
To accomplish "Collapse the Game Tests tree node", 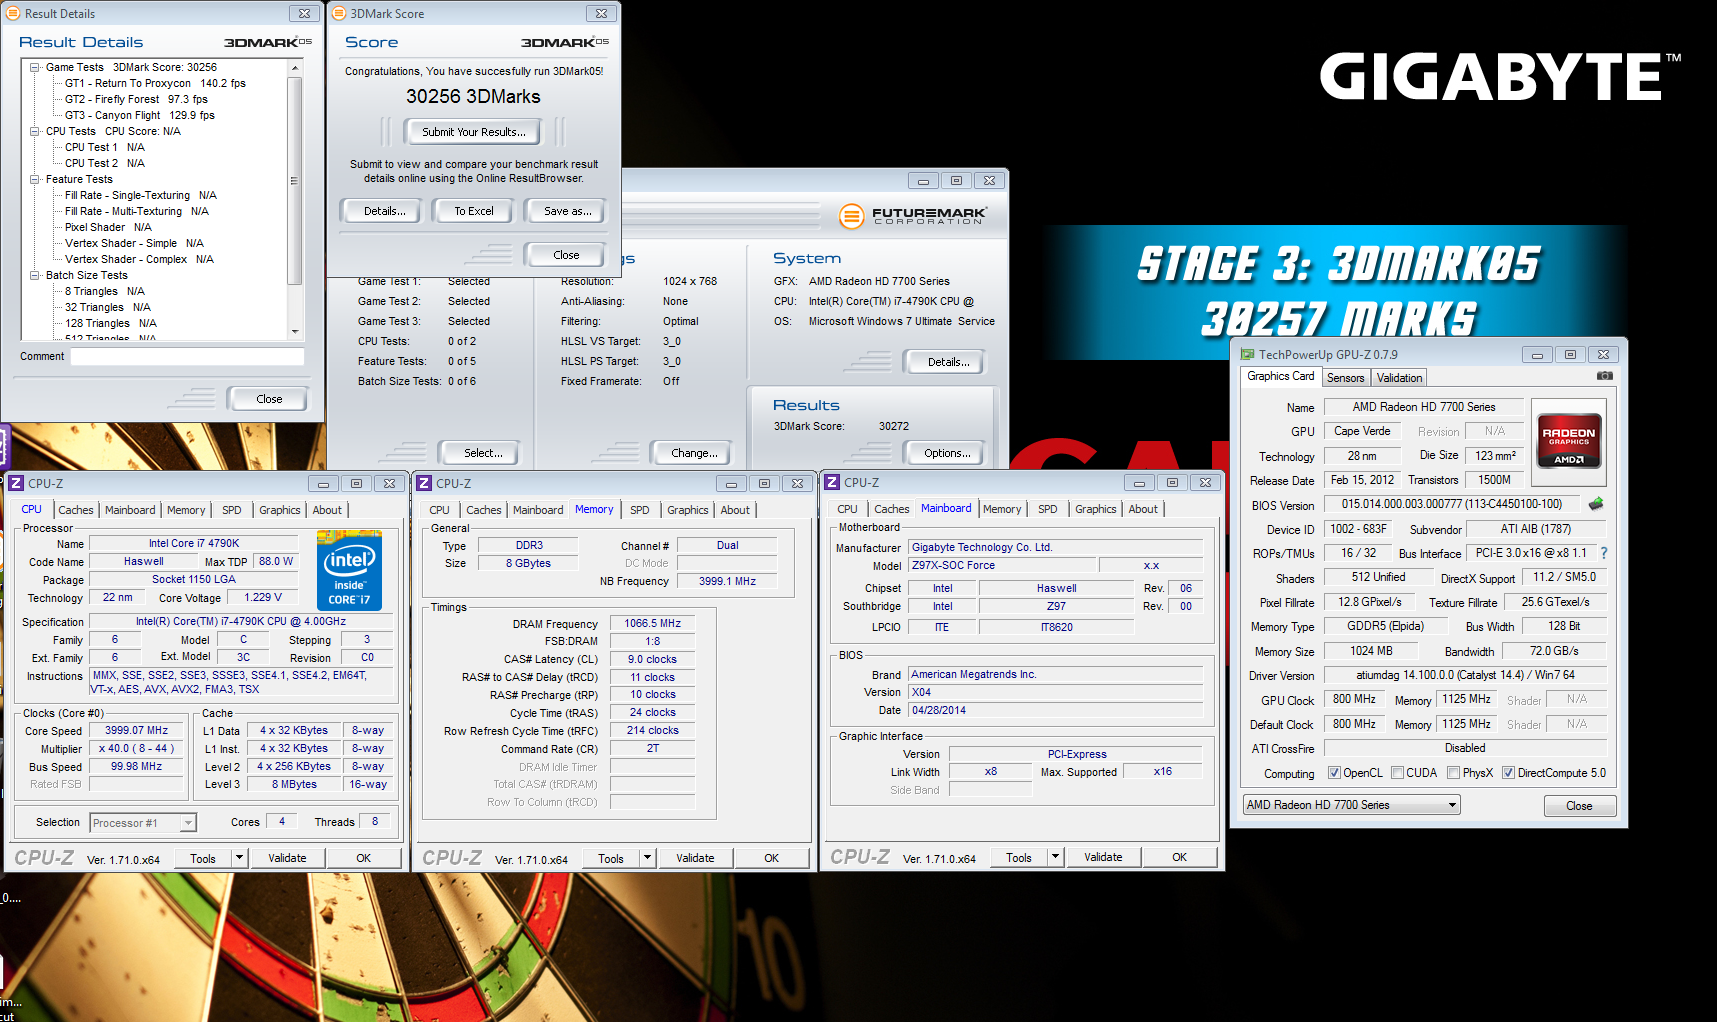I will point(35,68).
